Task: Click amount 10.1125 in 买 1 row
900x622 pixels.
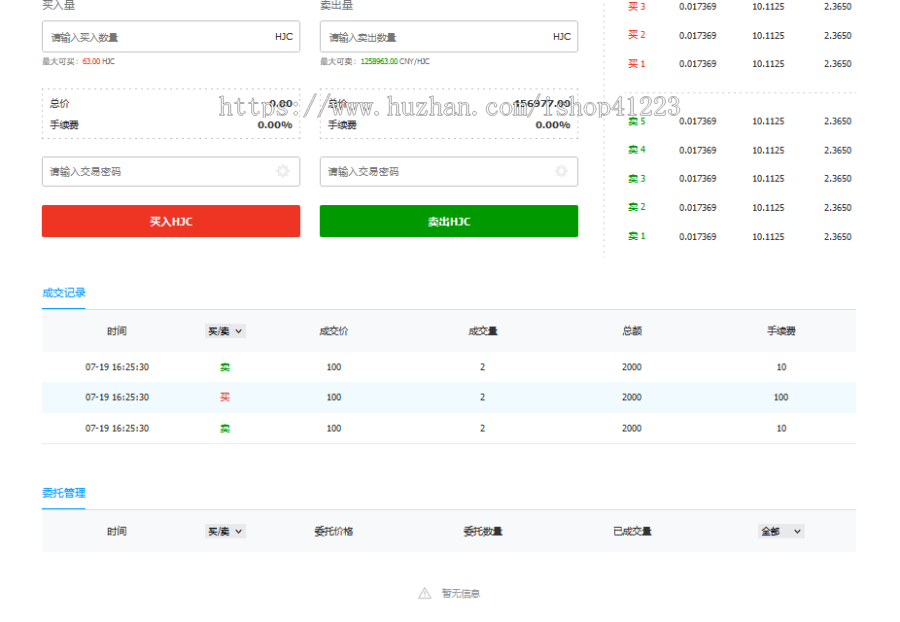Action: (x=768, y=64)
